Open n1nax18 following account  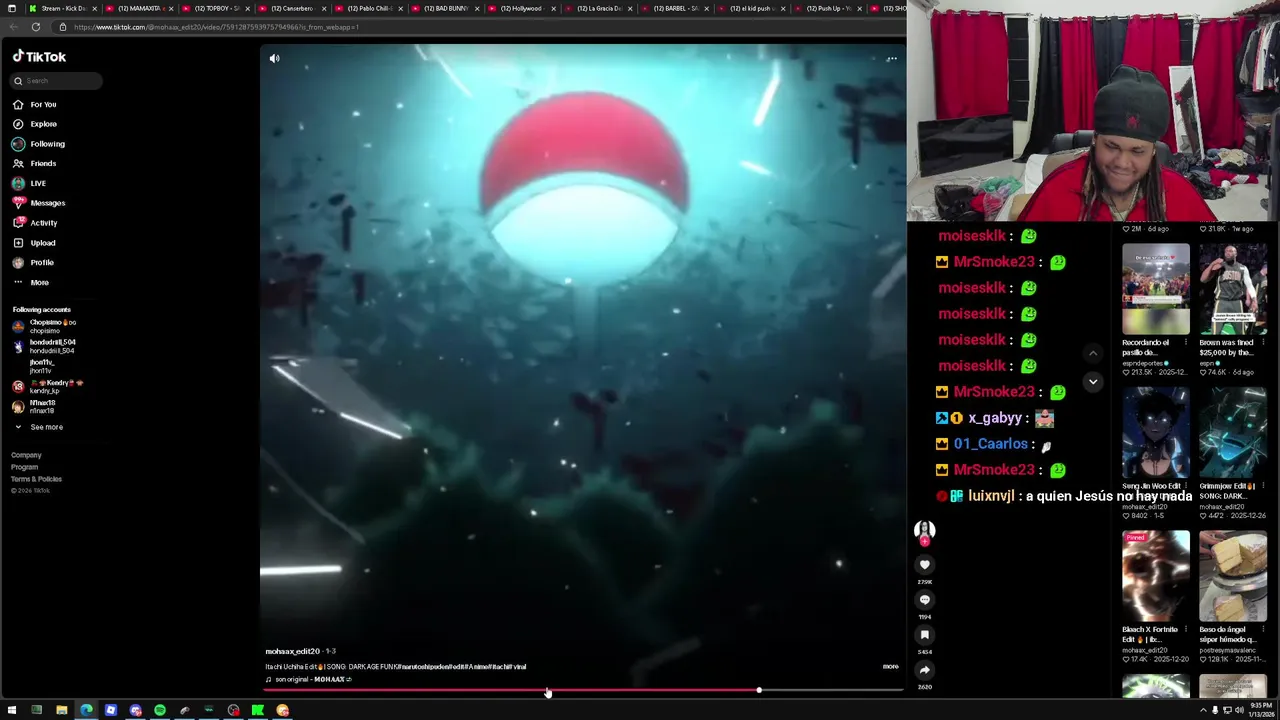click(33, 406)
